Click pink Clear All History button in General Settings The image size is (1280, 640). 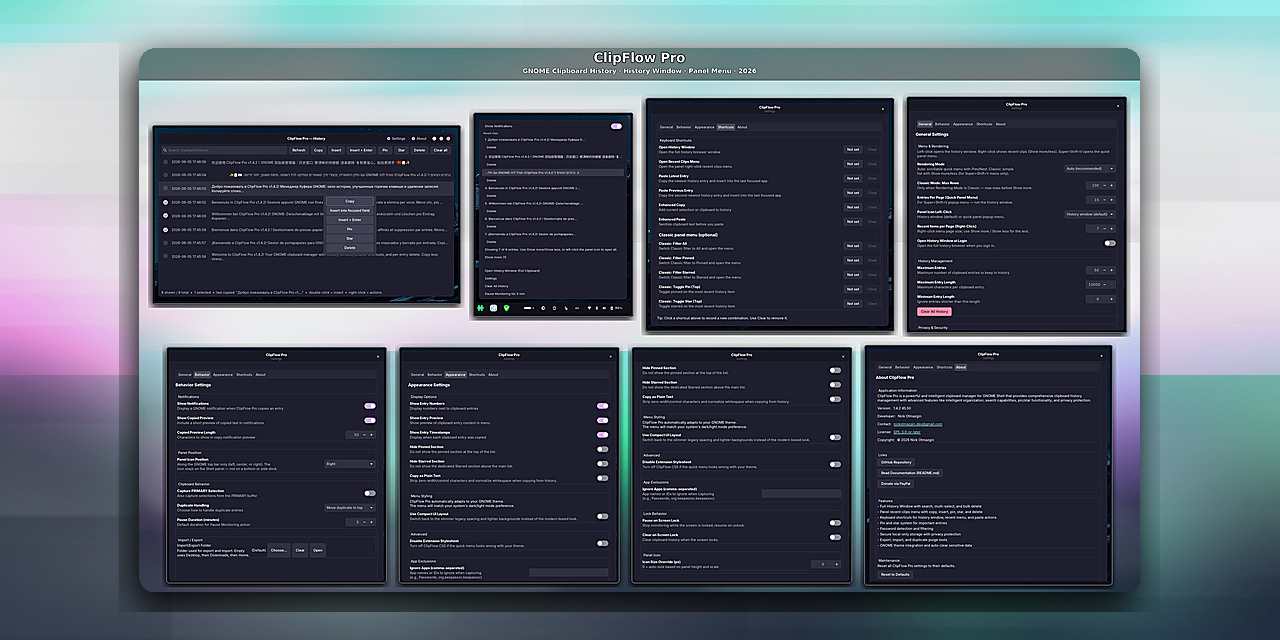pos(935,311)
